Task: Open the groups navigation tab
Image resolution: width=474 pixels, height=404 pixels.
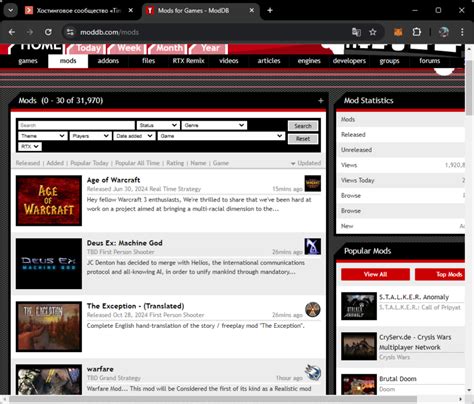Action: [389, 61]
